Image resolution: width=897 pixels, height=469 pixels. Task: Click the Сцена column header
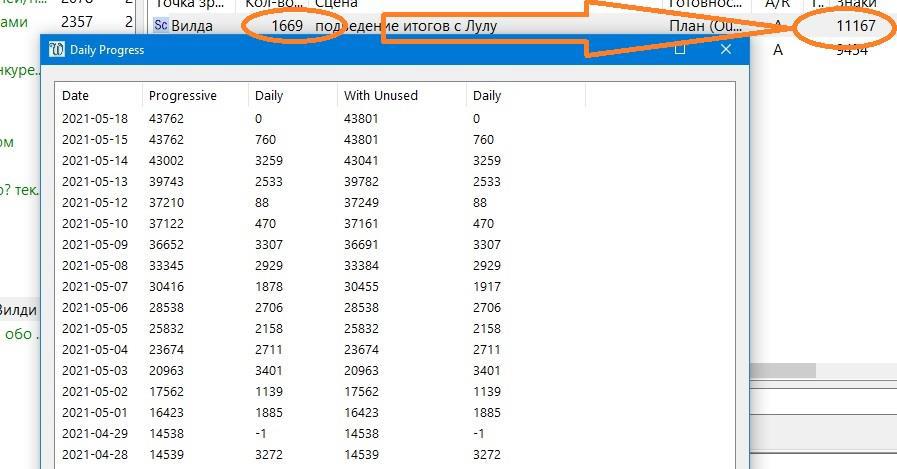coord(330,4)
